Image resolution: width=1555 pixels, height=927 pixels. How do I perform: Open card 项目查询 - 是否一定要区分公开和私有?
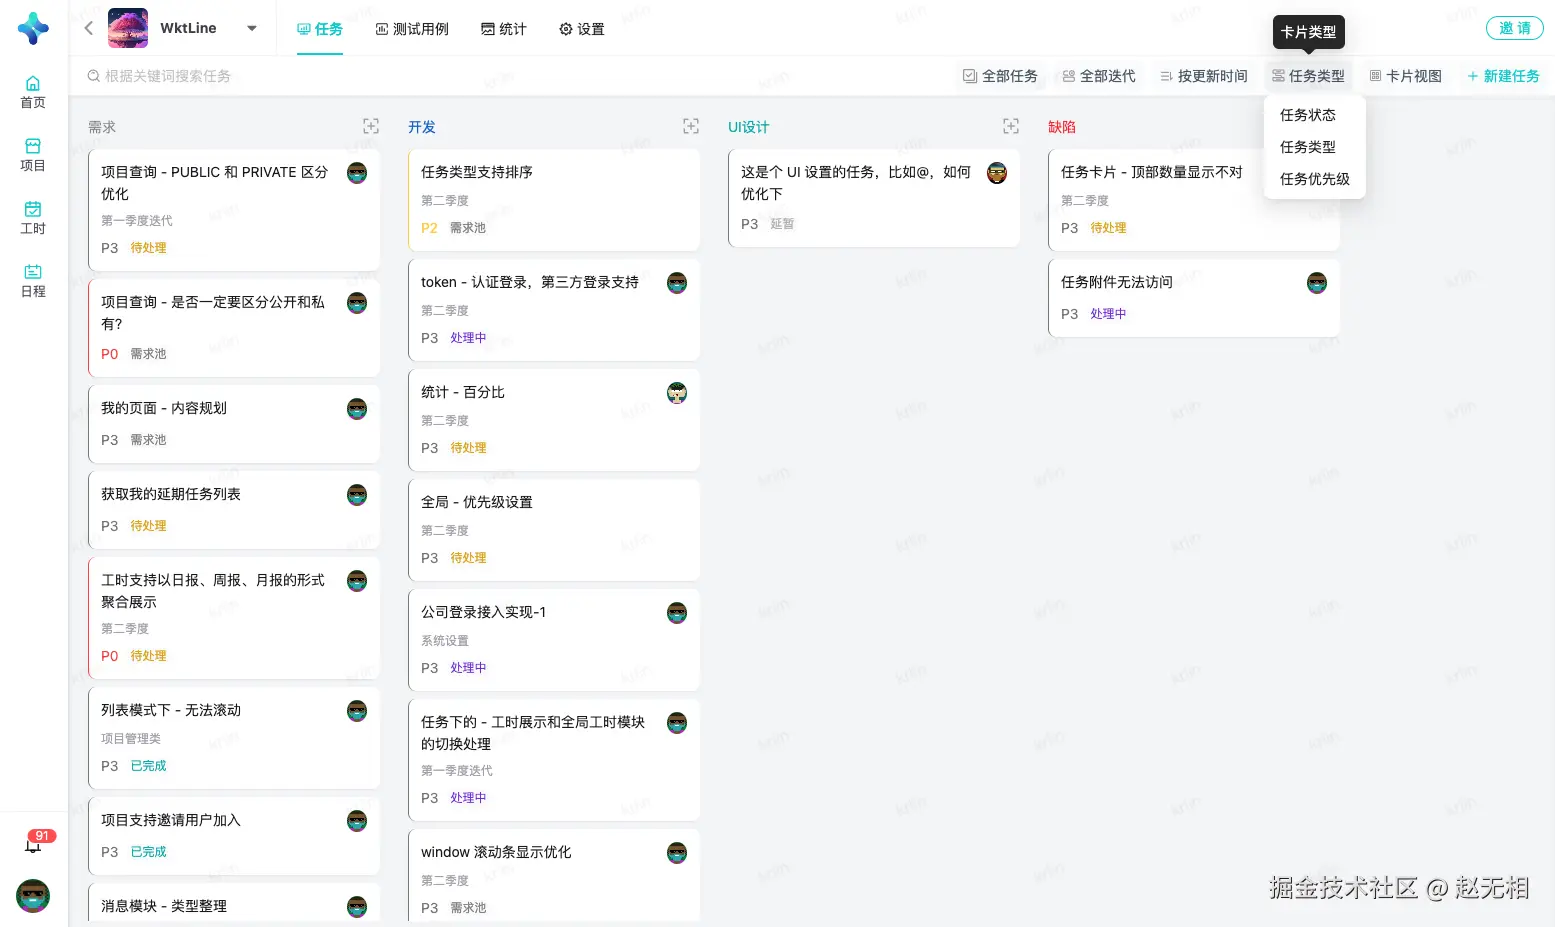coord(234,328)
